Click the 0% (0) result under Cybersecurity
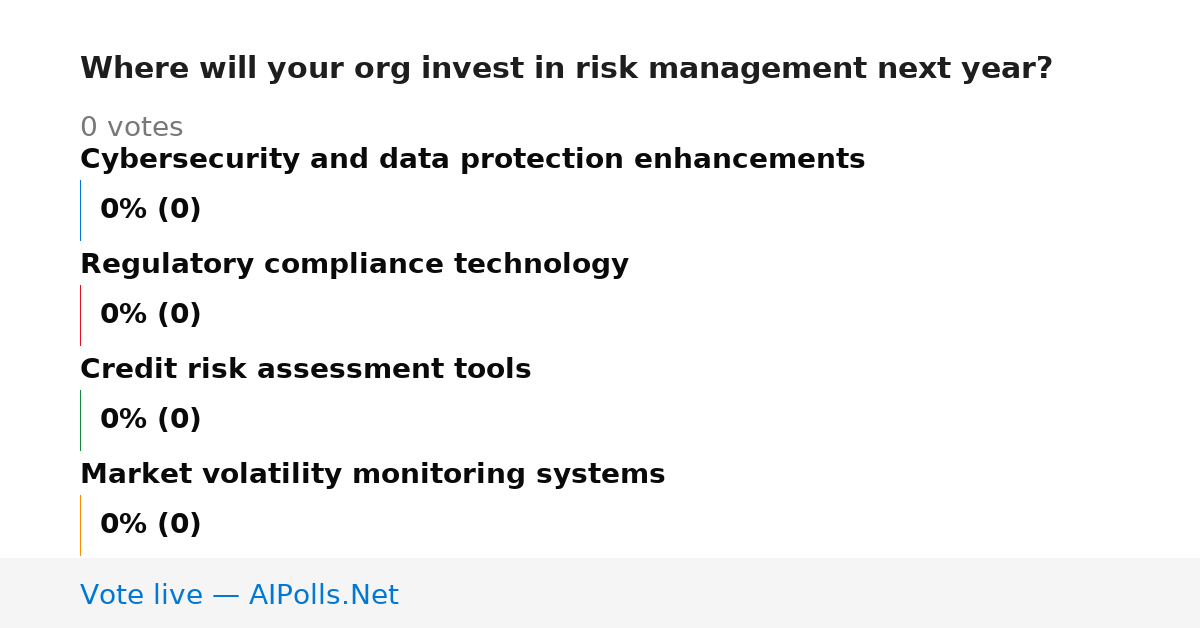1200x628 pixels. [x=150, y=210]
